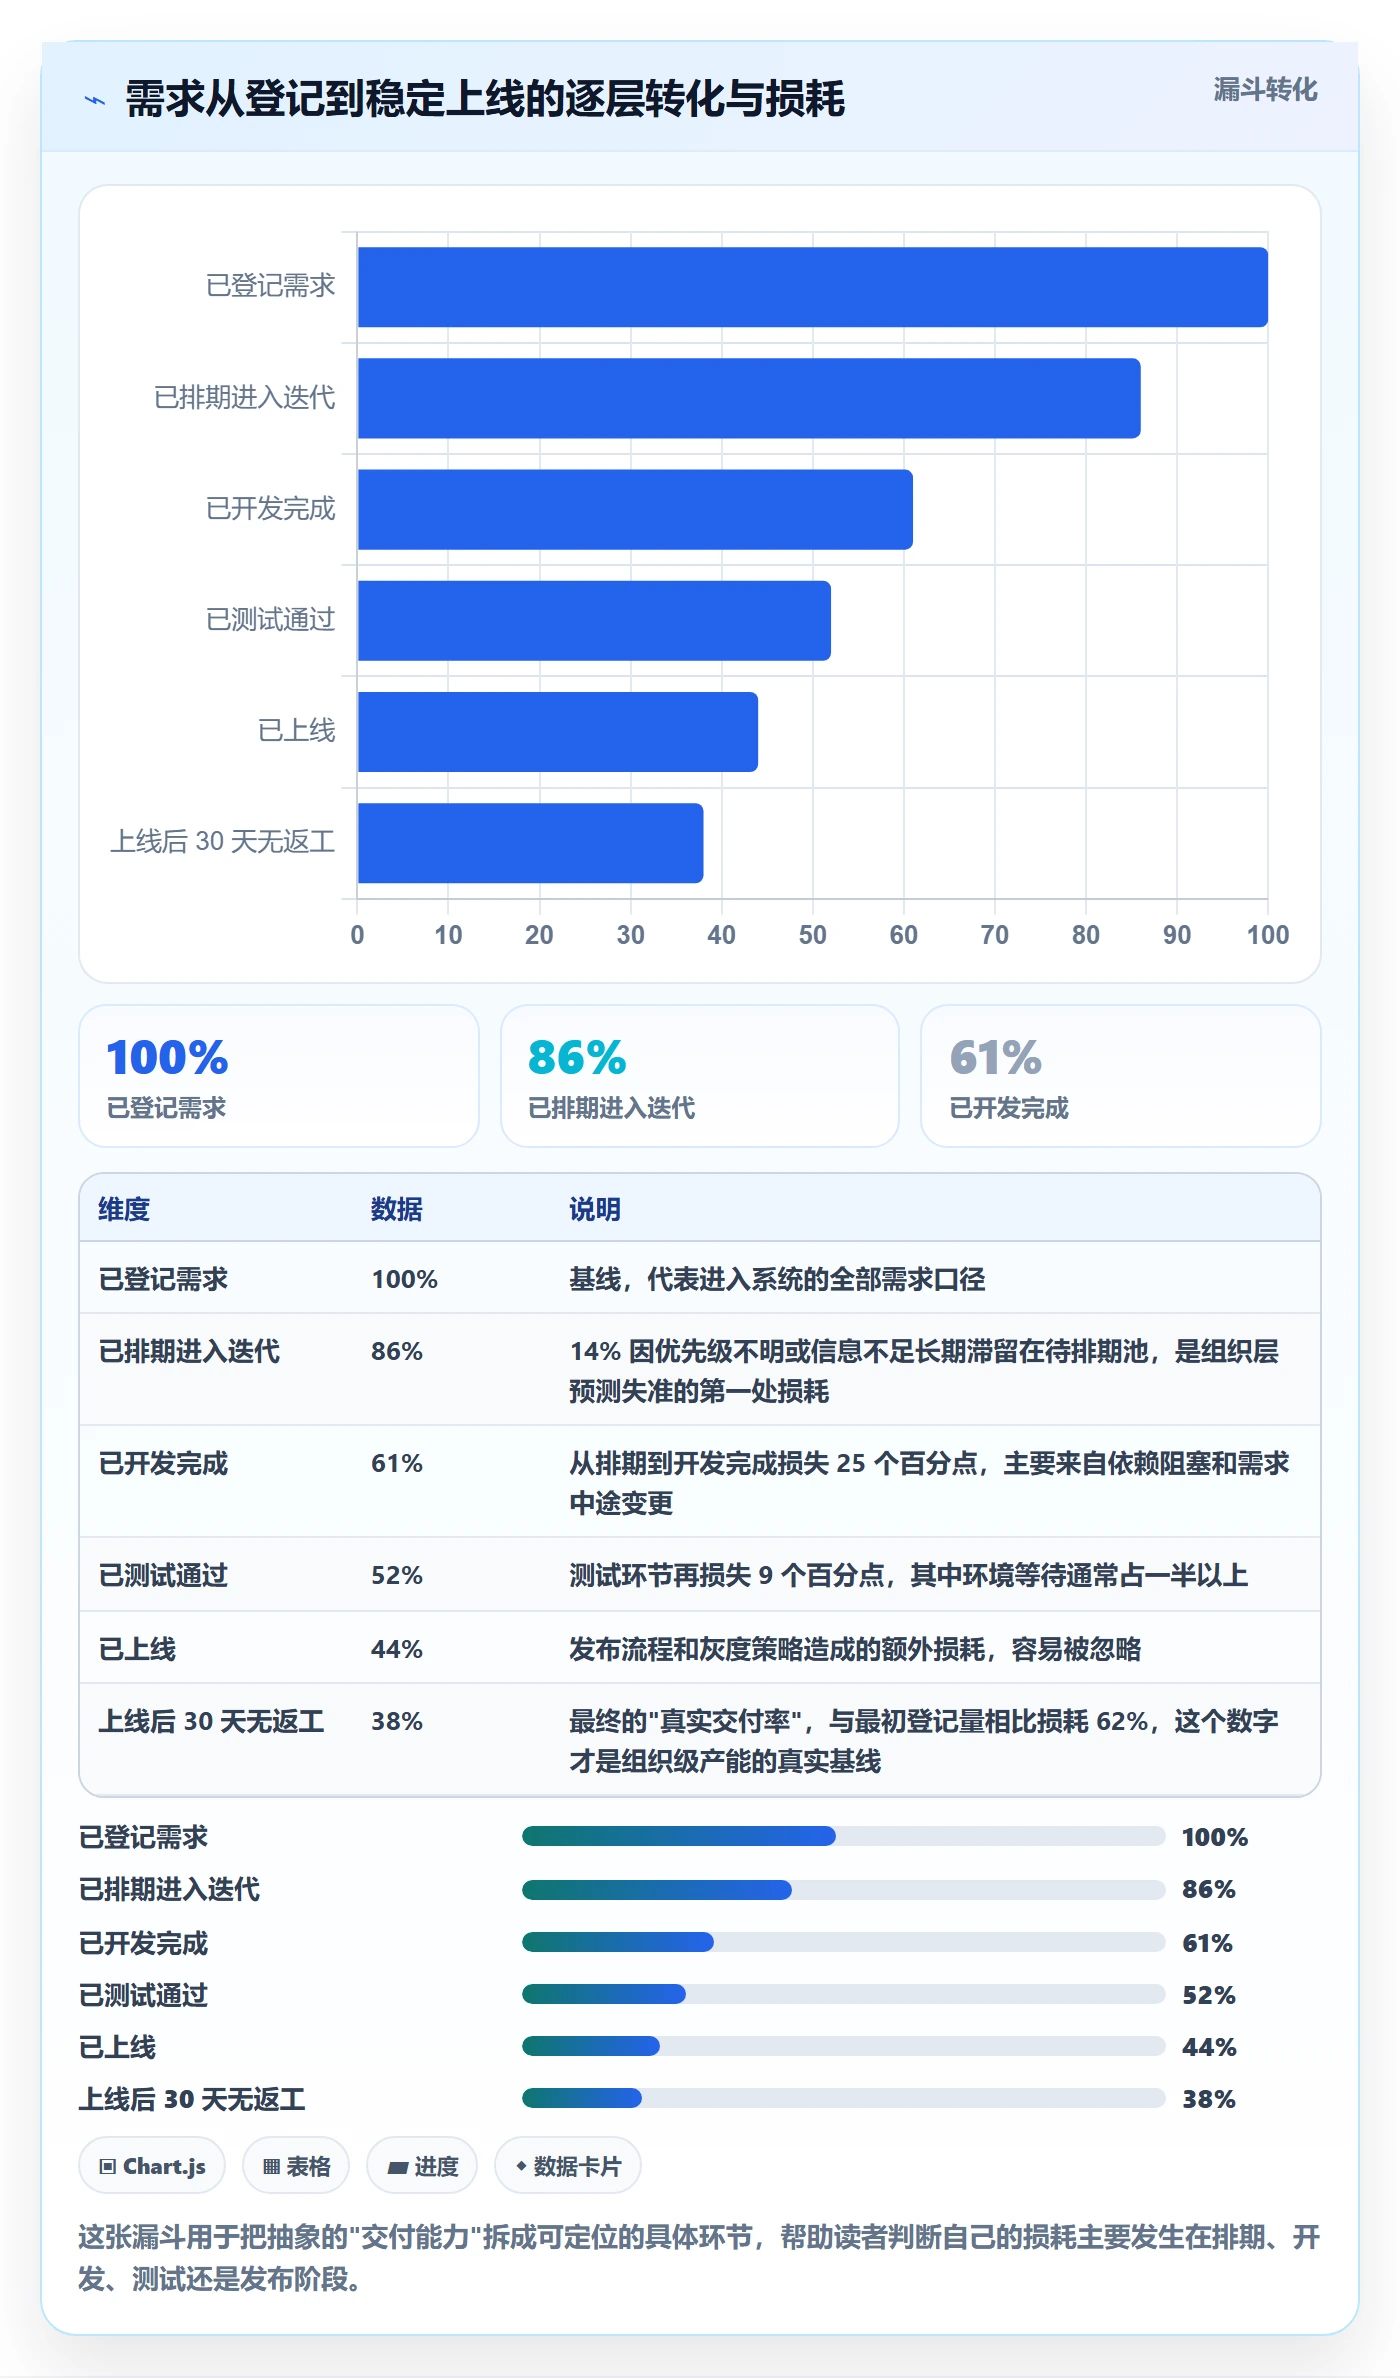1400x2378 pixels.
Task: Click the 38% cell in the table
Action: [397, 1721]
